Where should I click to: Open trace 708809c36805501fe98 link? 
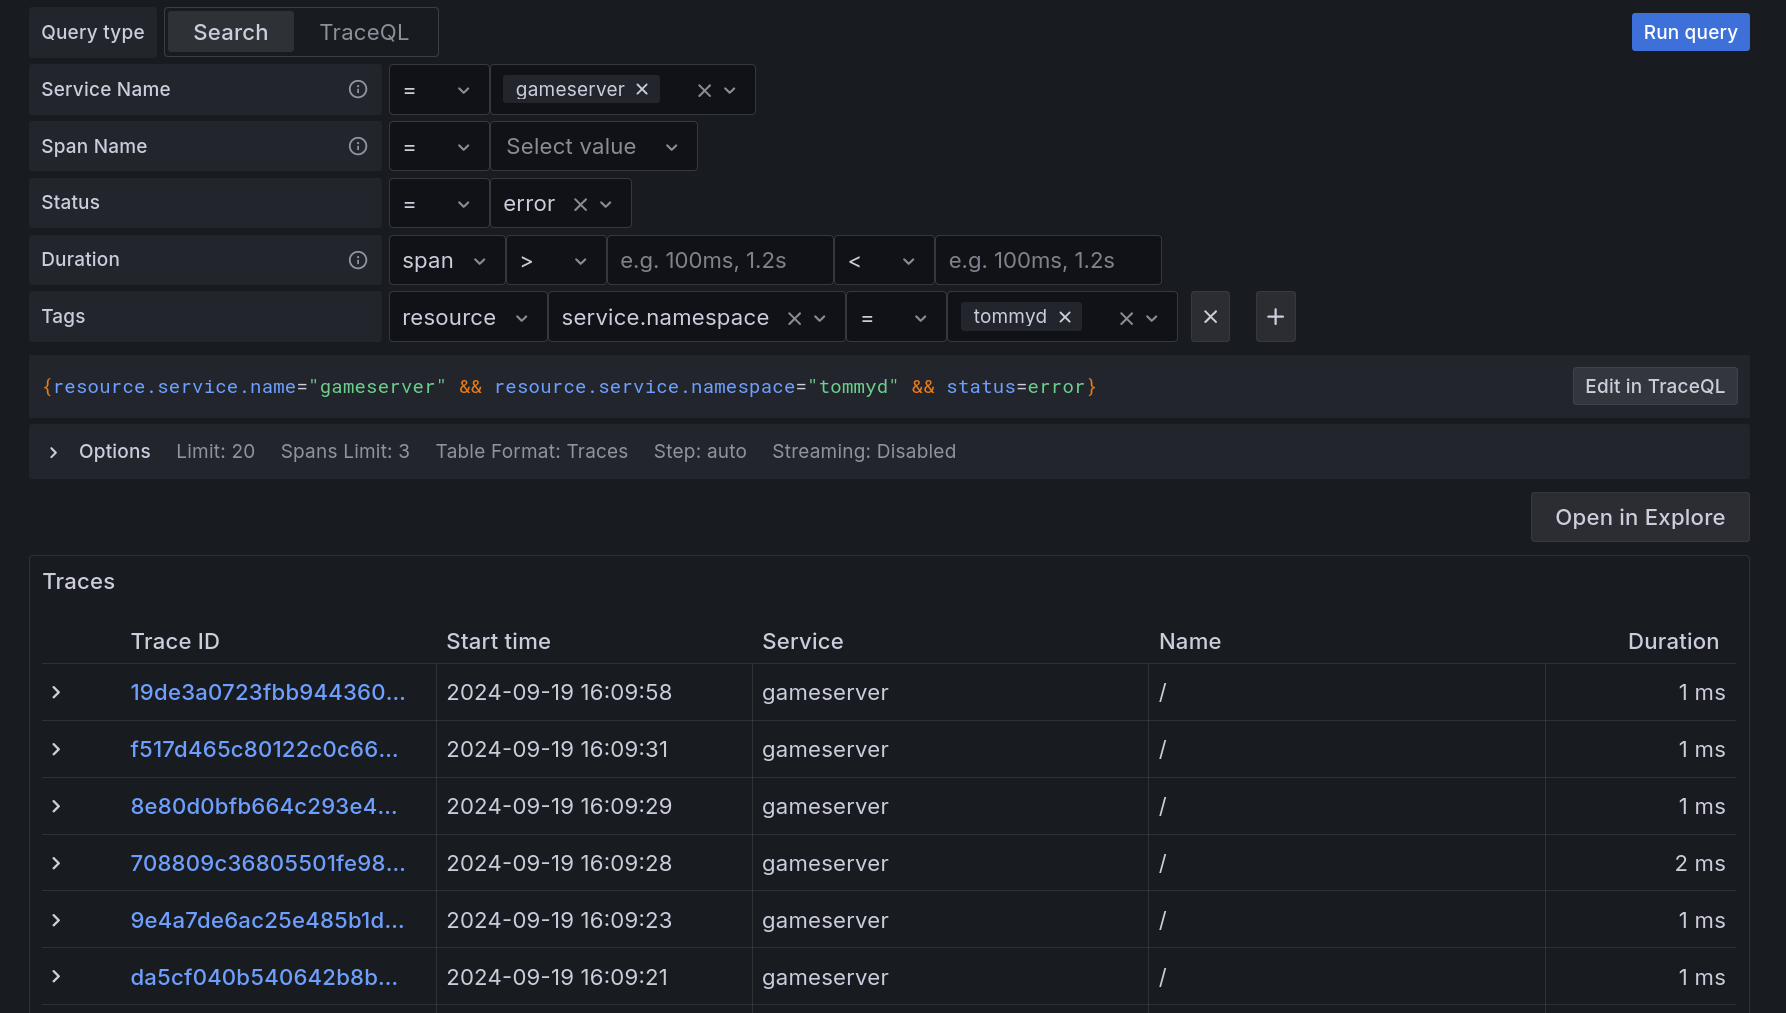click(x=268, y=863)
